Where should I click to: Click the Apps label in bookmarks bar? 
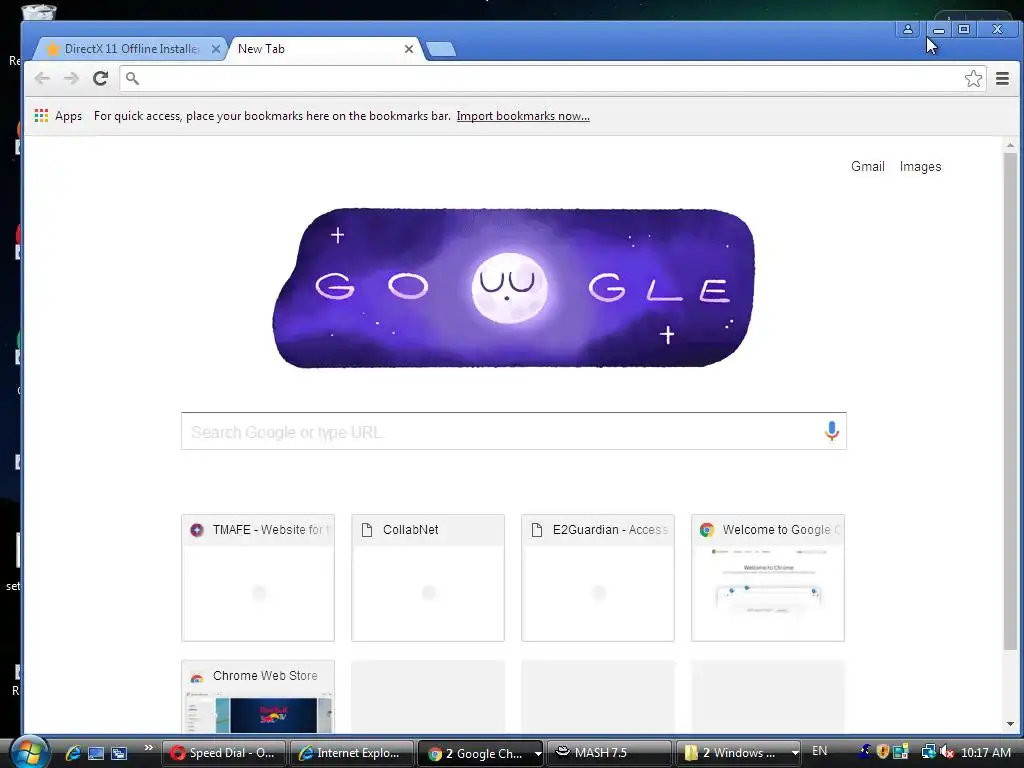pos(69,116)
